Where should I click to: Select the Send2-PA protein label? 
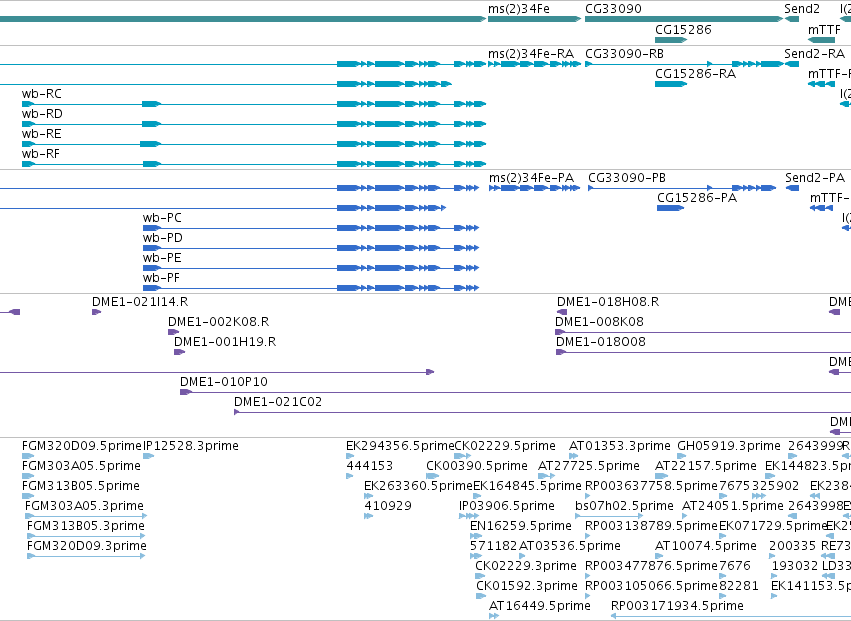[x=815, y=178]
